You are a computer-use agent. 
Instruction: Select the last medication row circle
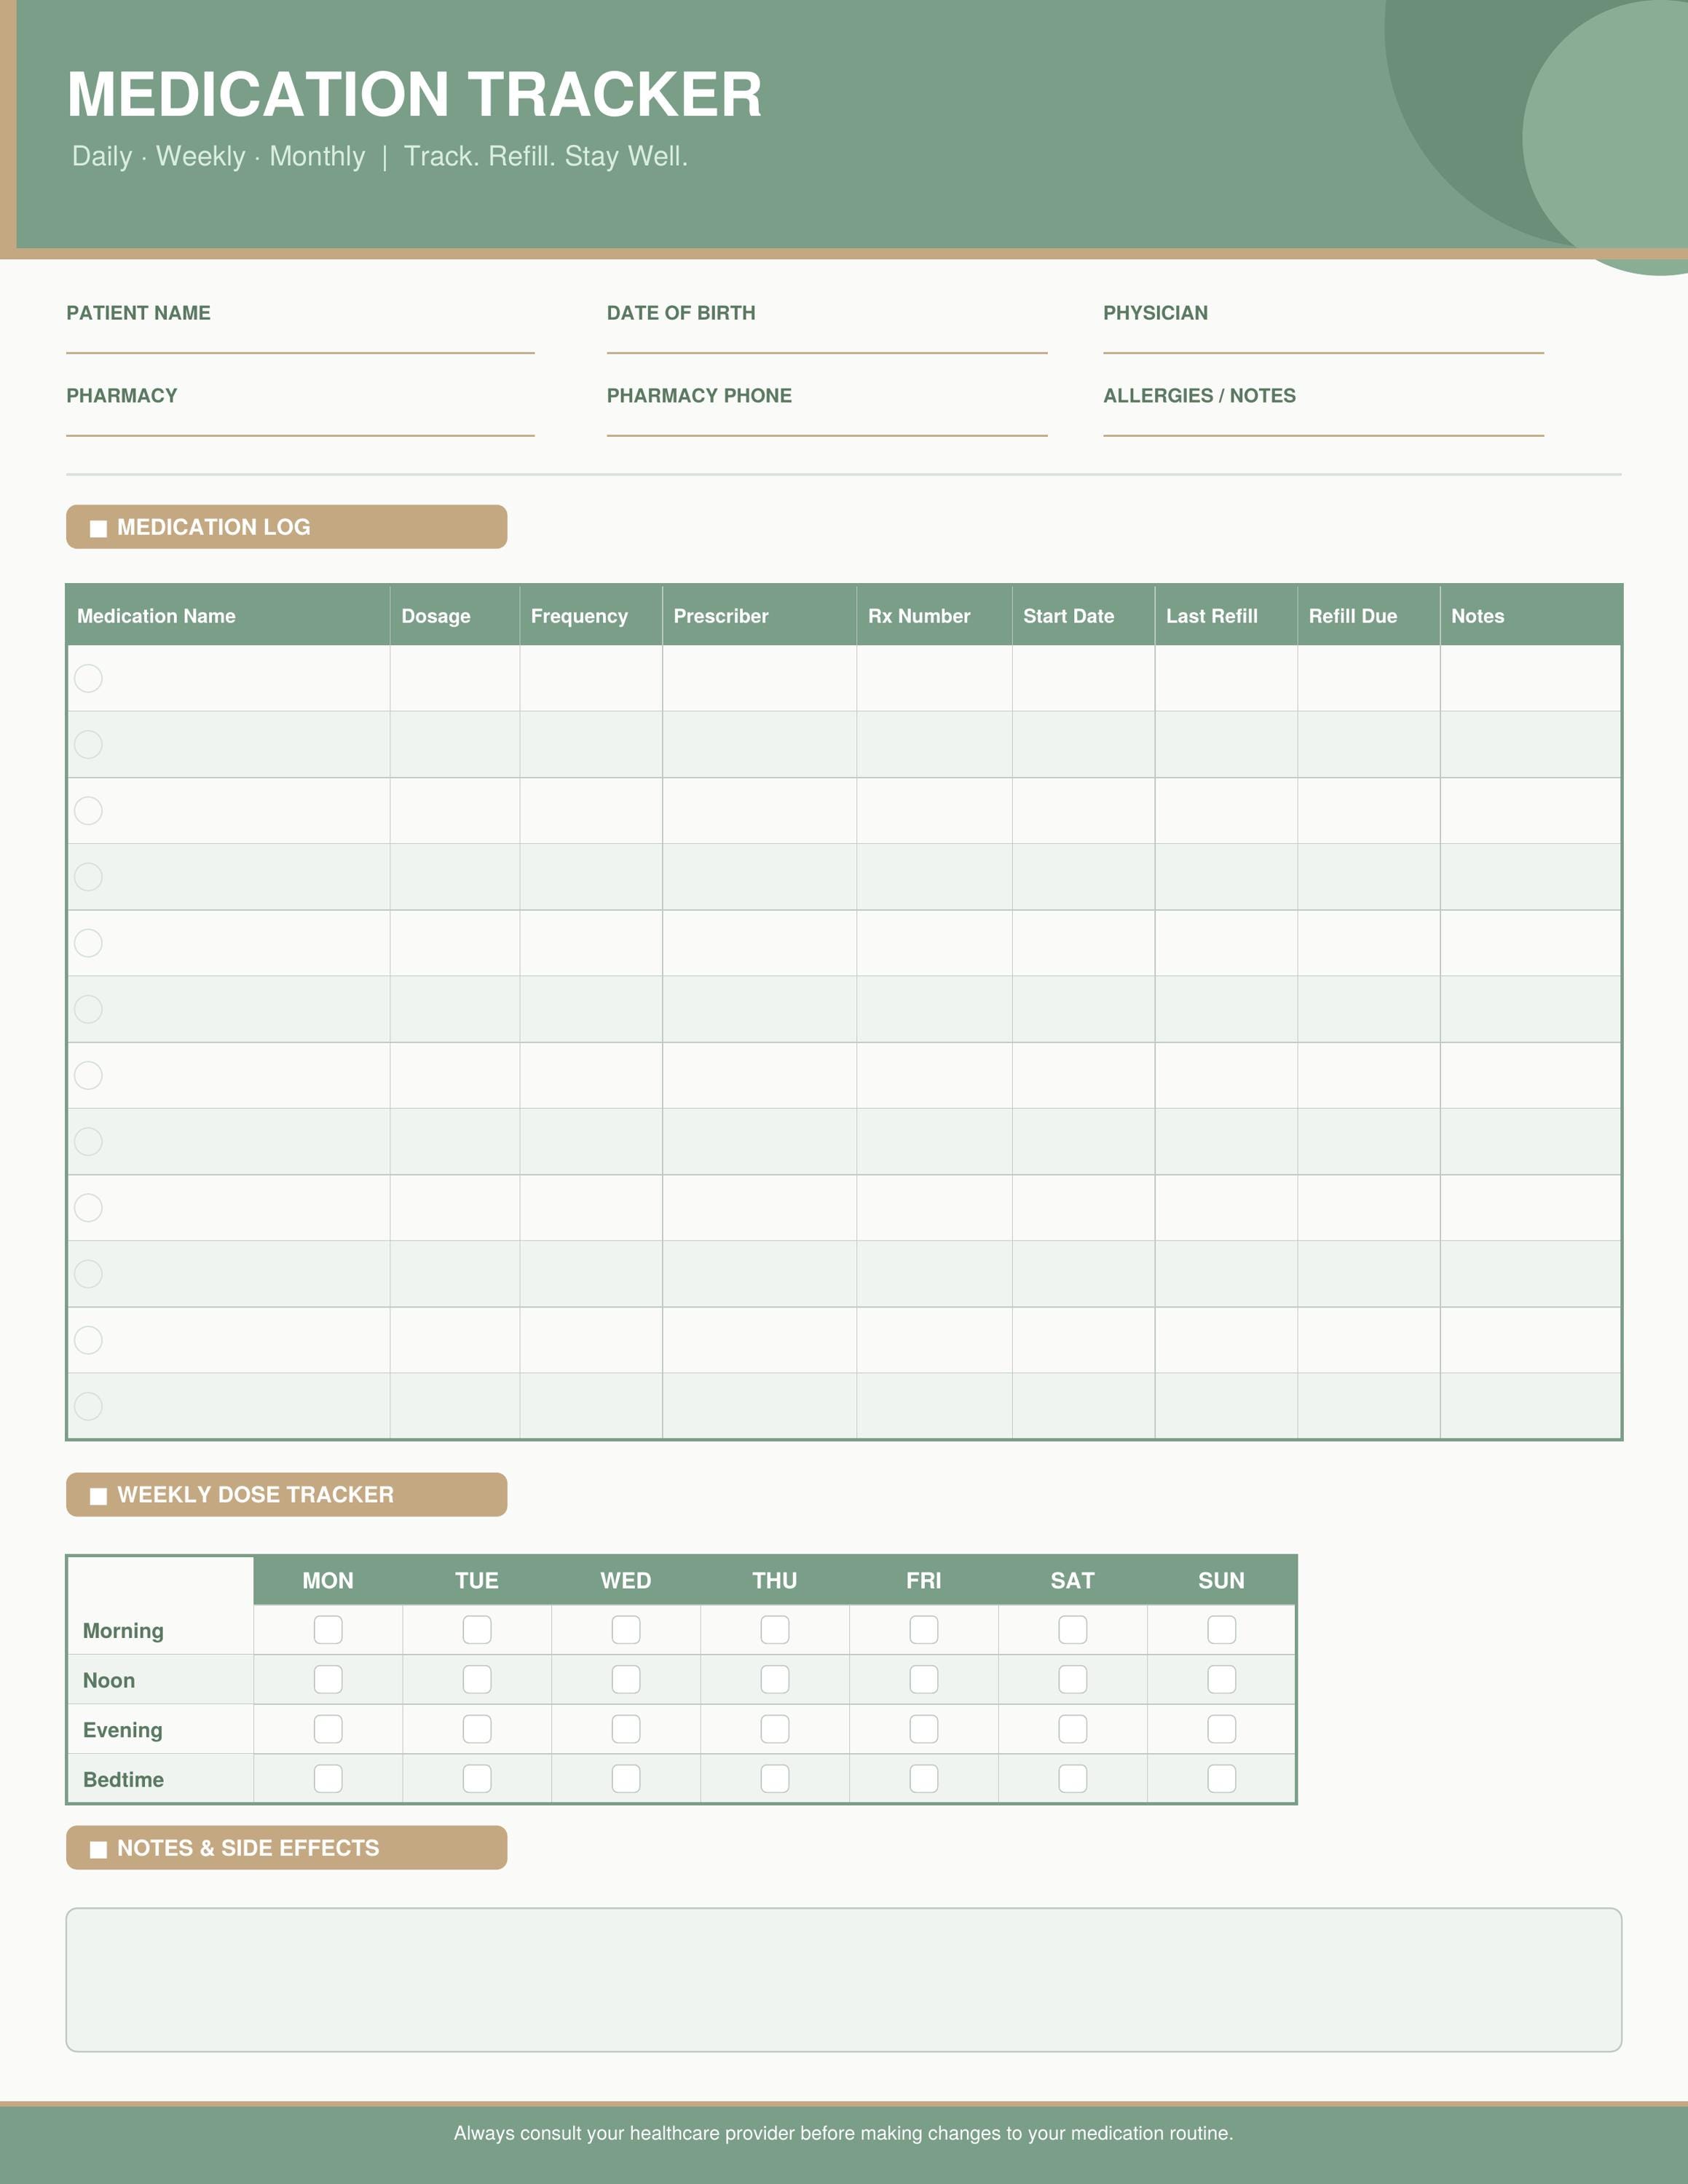pos(88,1406)
